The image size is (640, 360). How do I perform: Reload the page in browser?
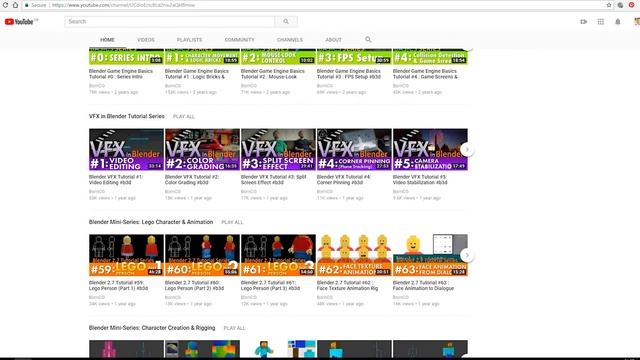click(5, 5)
